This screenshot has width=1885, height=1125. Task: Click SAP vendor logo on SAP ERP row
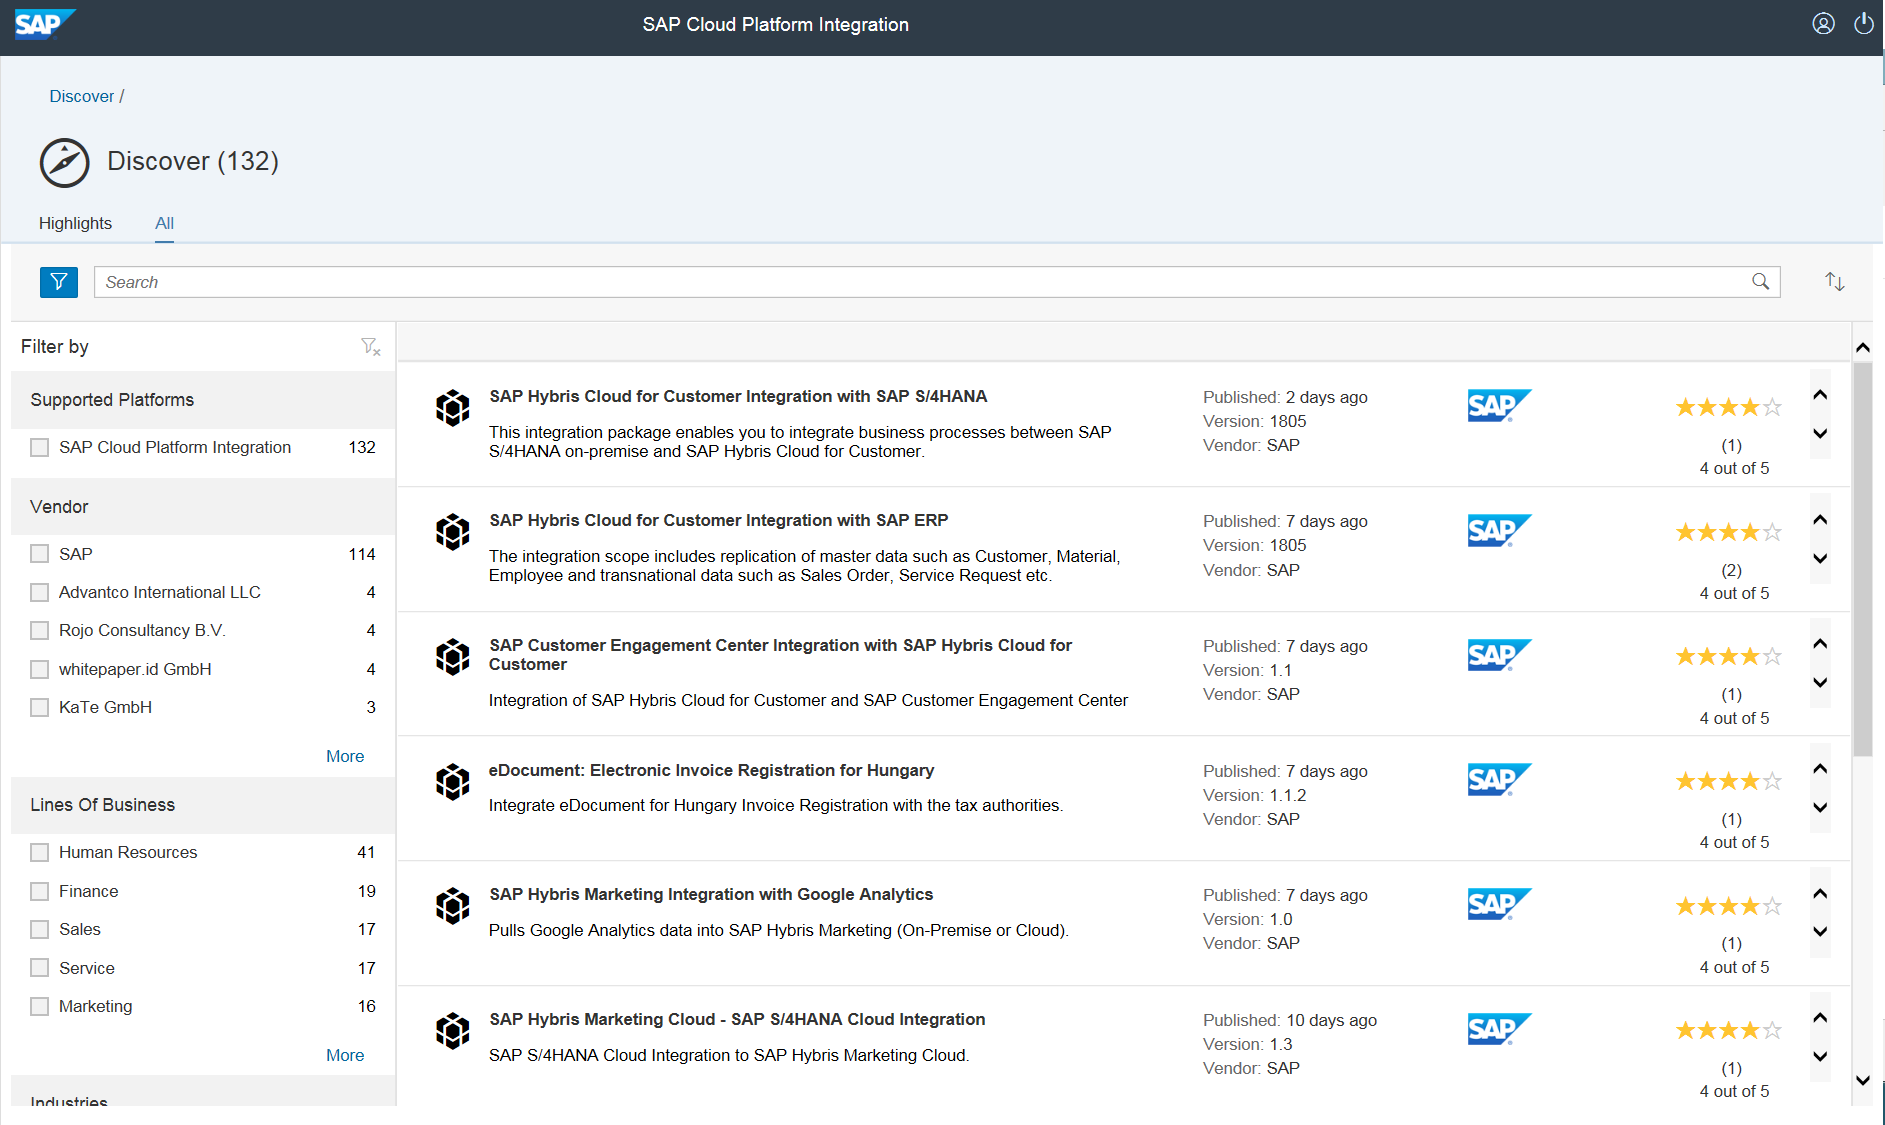pos(1499,530)
